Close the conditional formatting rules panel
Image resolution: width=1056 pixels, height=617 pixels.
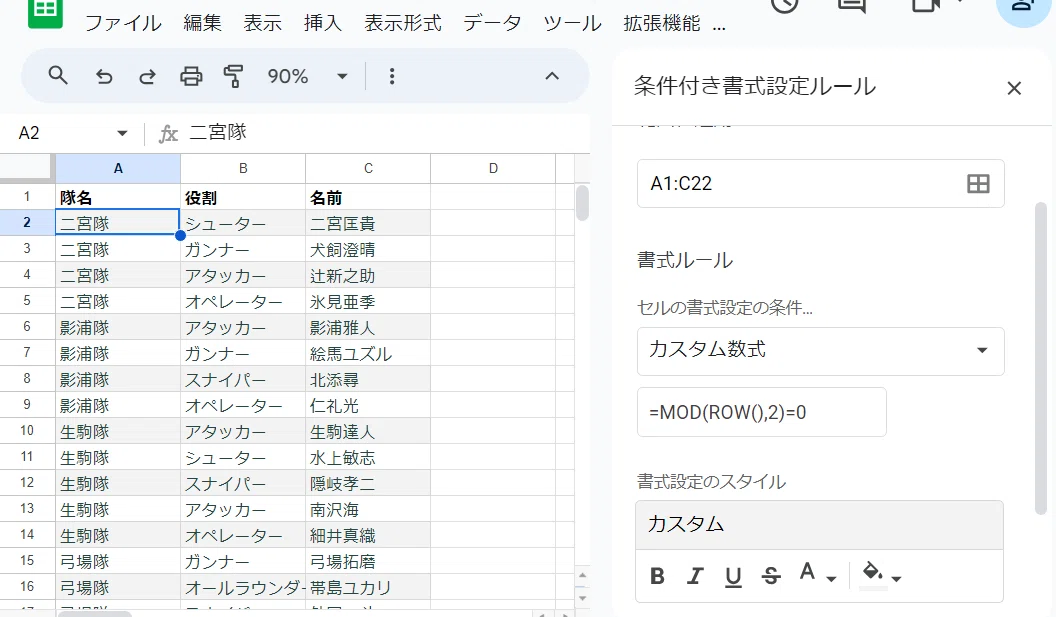pyautogui.click(x=1014, y=88)
